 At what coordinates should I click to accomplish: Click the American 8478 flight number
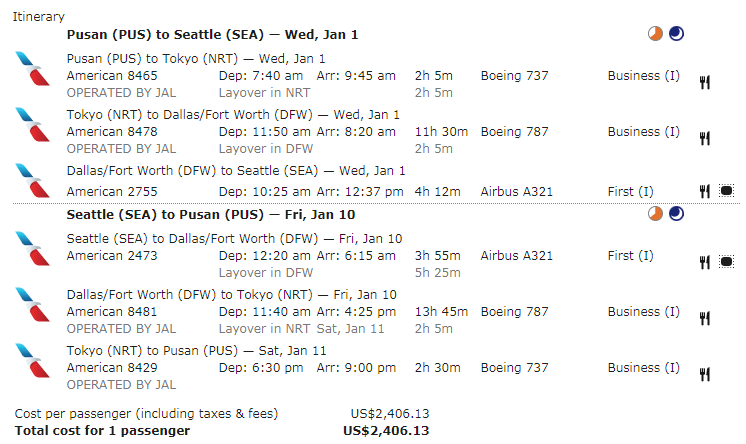click(112, 132)
